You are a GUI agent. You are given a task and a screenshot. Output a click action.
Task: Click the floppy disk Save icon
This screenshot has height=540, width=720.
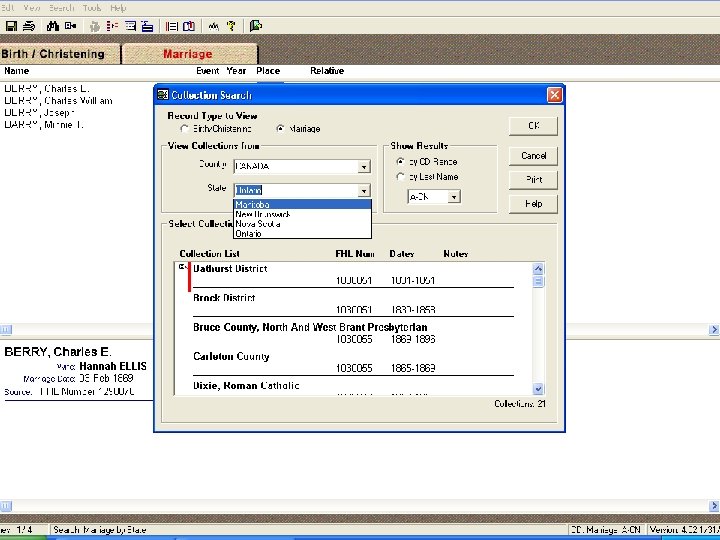[11, 26]
